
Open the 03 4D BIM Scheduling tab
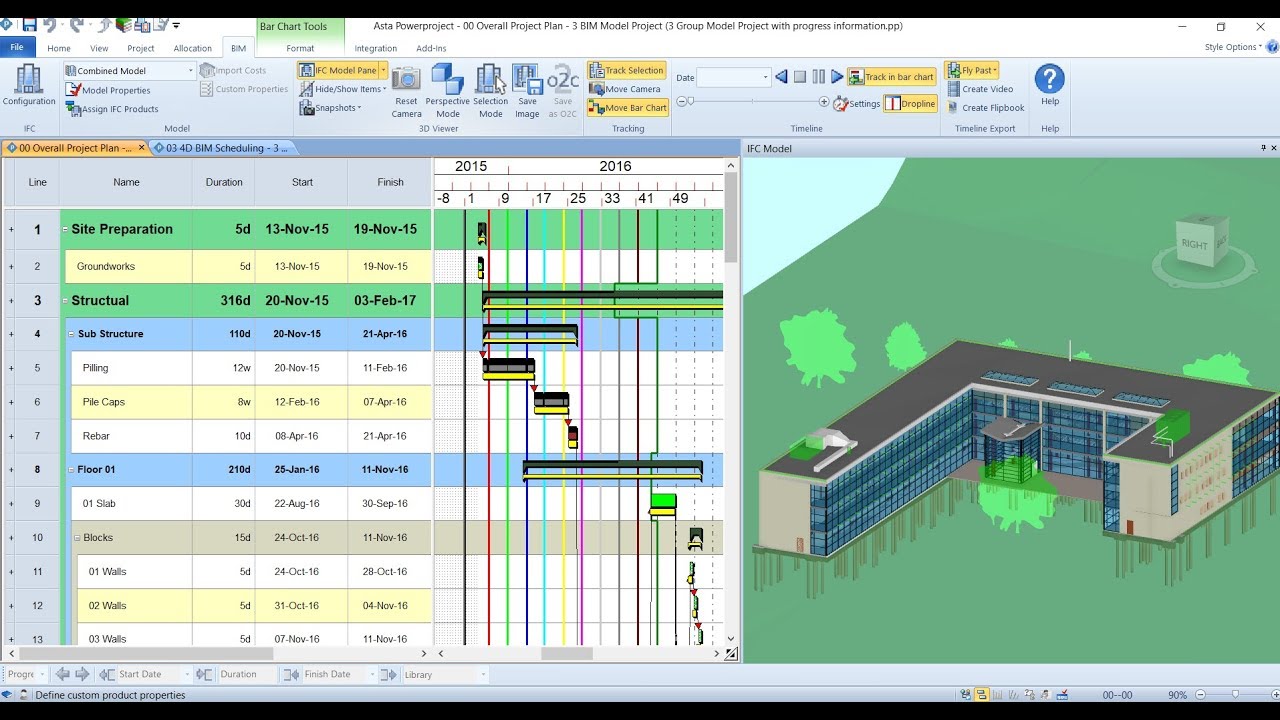coord(221,148)
